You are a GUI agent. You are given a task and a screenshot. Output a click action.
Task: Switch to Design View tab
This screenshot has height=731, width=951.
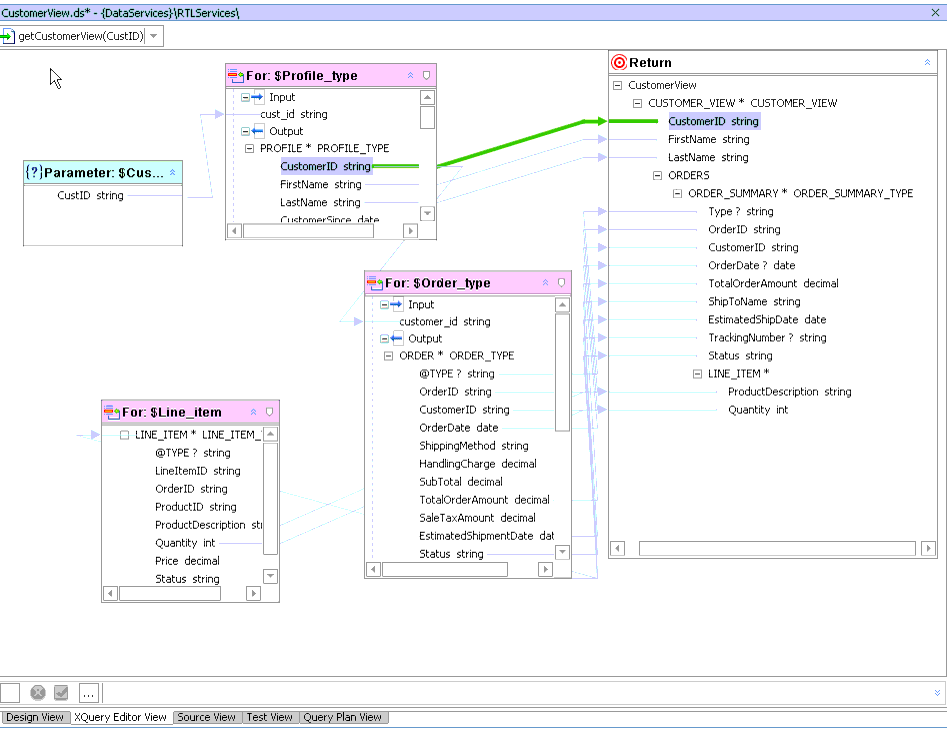35,718
